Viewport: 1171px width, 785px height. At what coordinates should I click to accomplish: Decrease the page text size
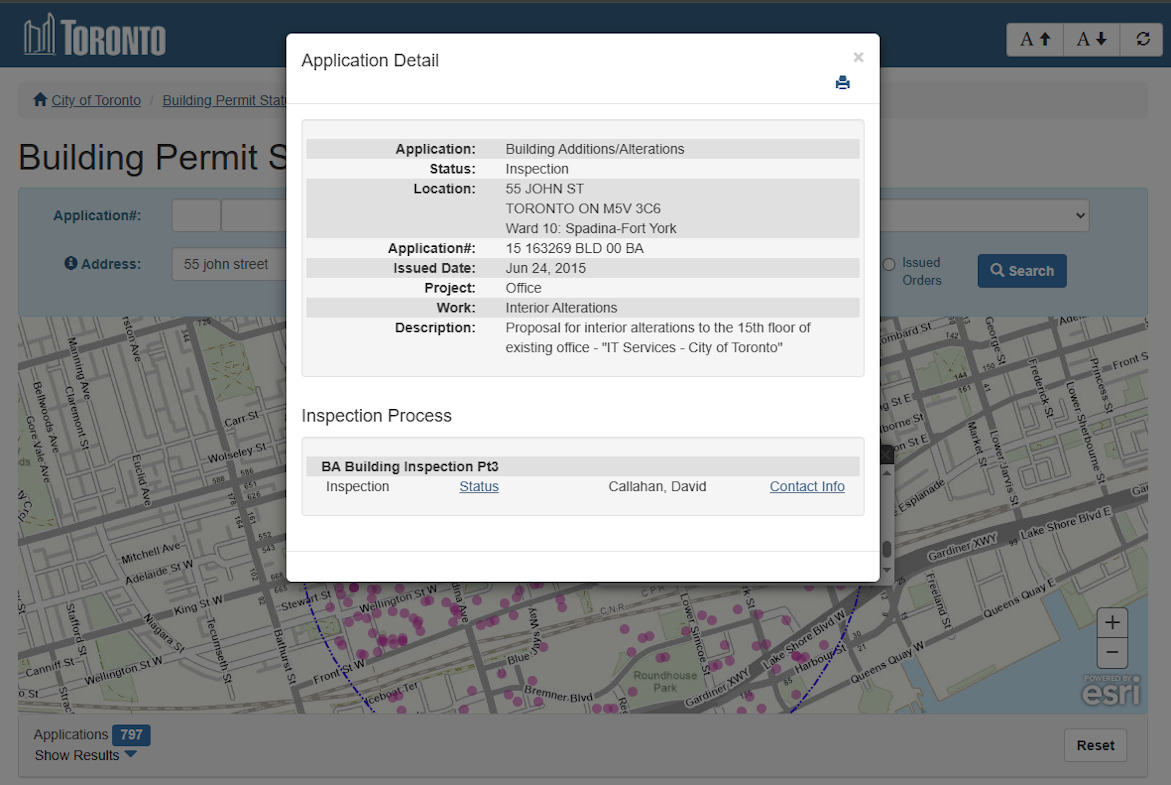click(1091, 40)
